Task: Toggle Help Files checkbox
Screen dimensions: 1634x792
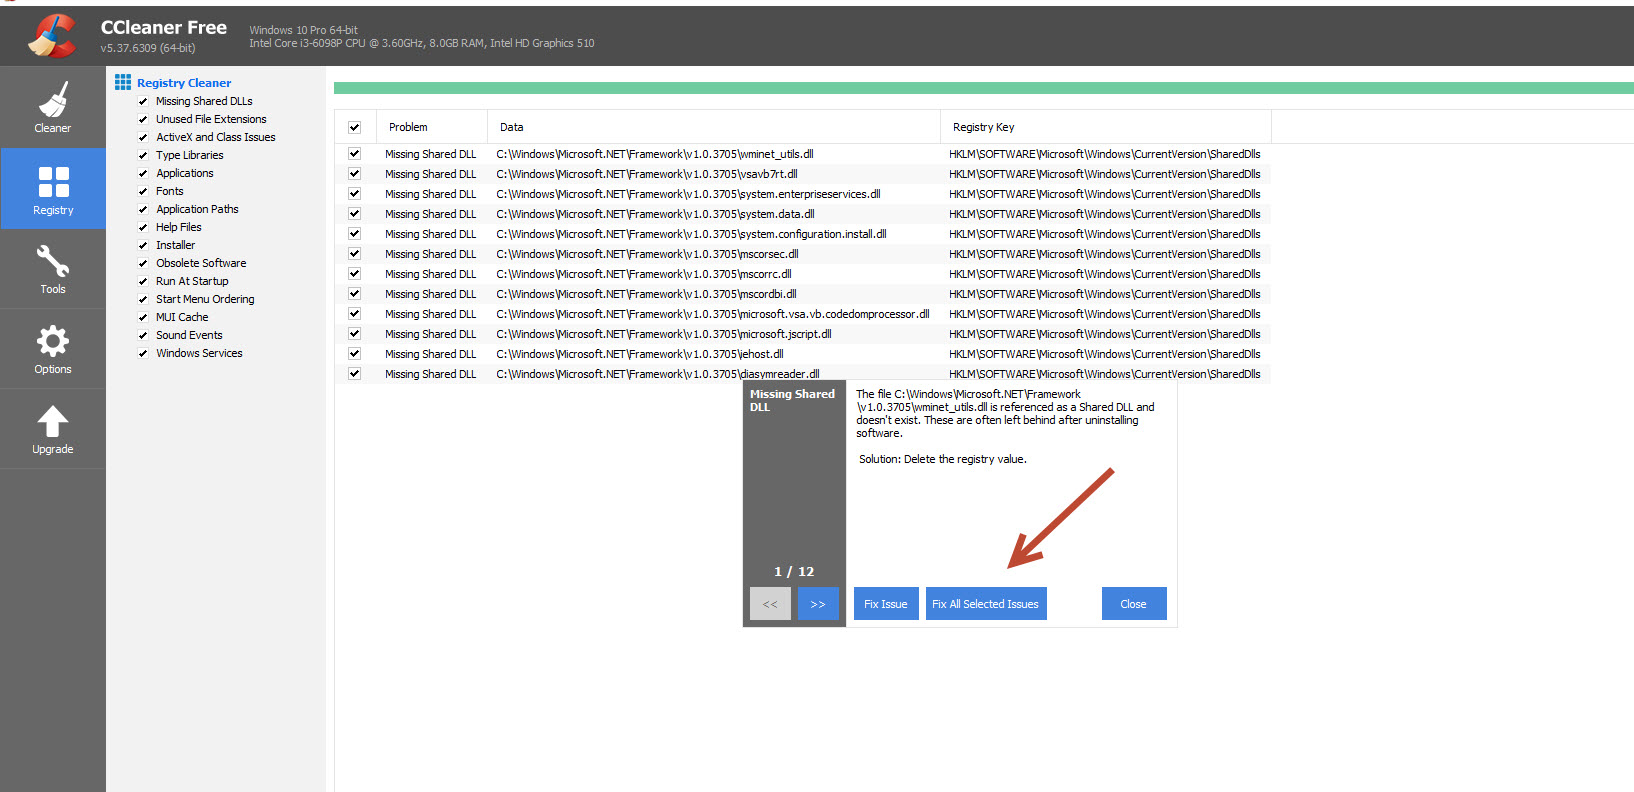Action: pyautogui.click(x=143, y=227)
